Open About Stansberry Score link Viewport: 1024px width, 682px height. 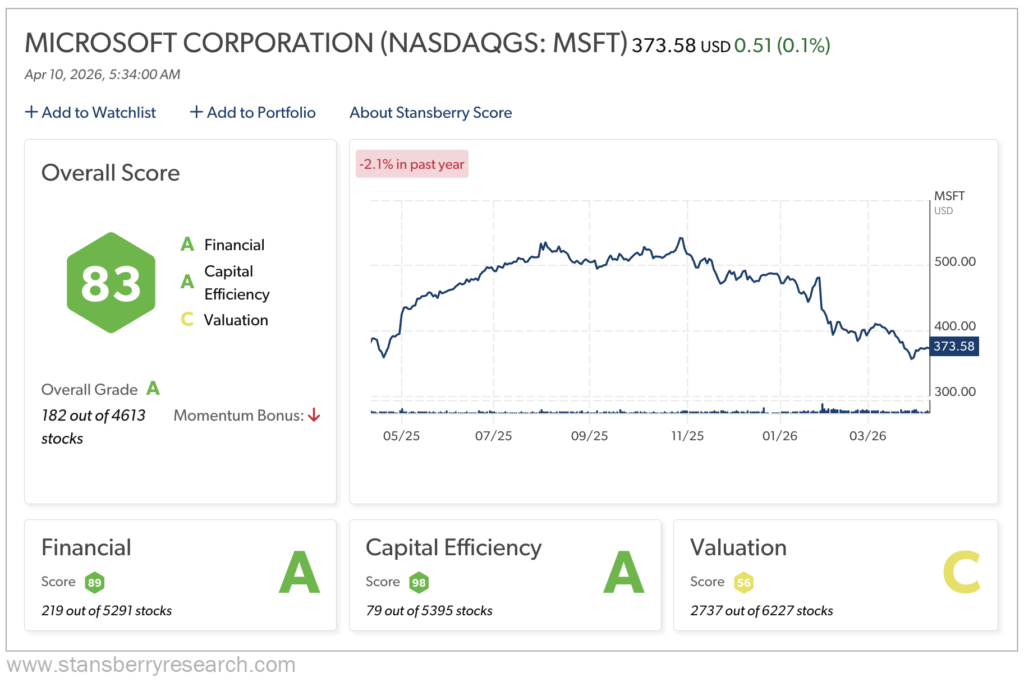[x=430, y=113]
